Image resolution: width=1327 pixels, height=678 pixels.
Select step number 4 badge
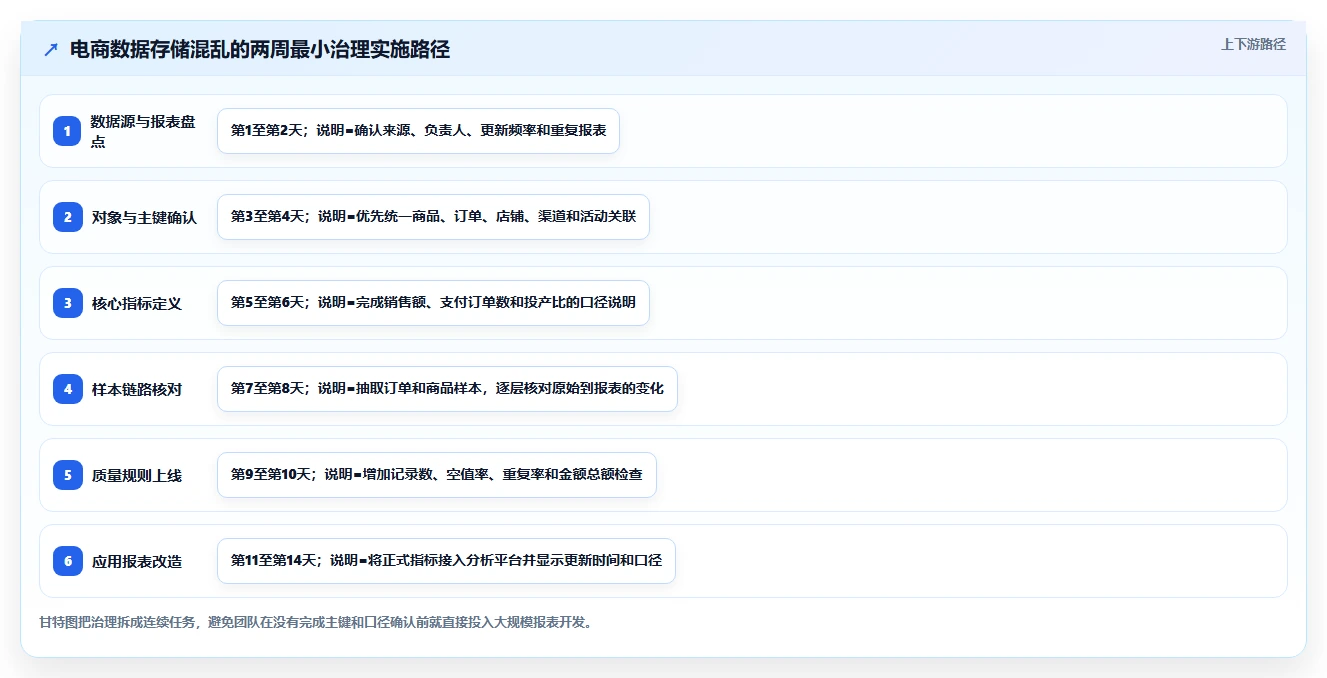68,389
